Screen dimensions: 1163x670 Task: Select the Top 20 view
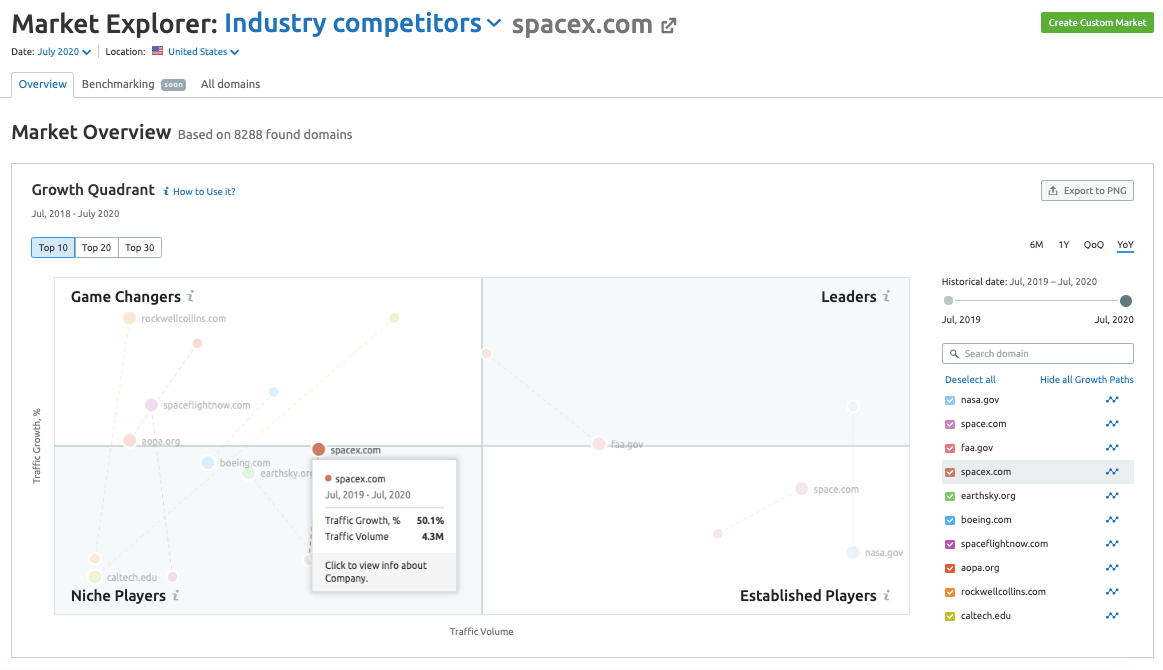[x=97, y=248]
